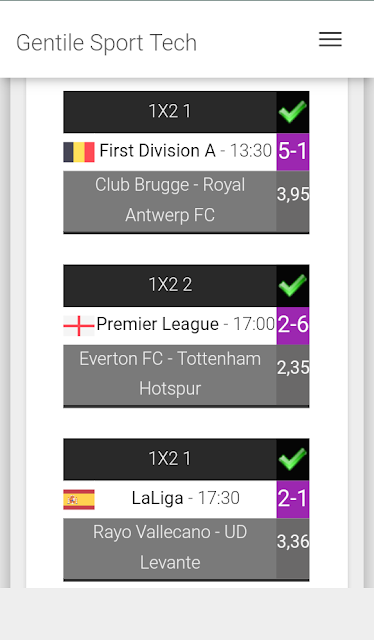374x640 pixels.
Task: Click green checkmark on Rayo Vallecano tip
Action: coord(292,459)
